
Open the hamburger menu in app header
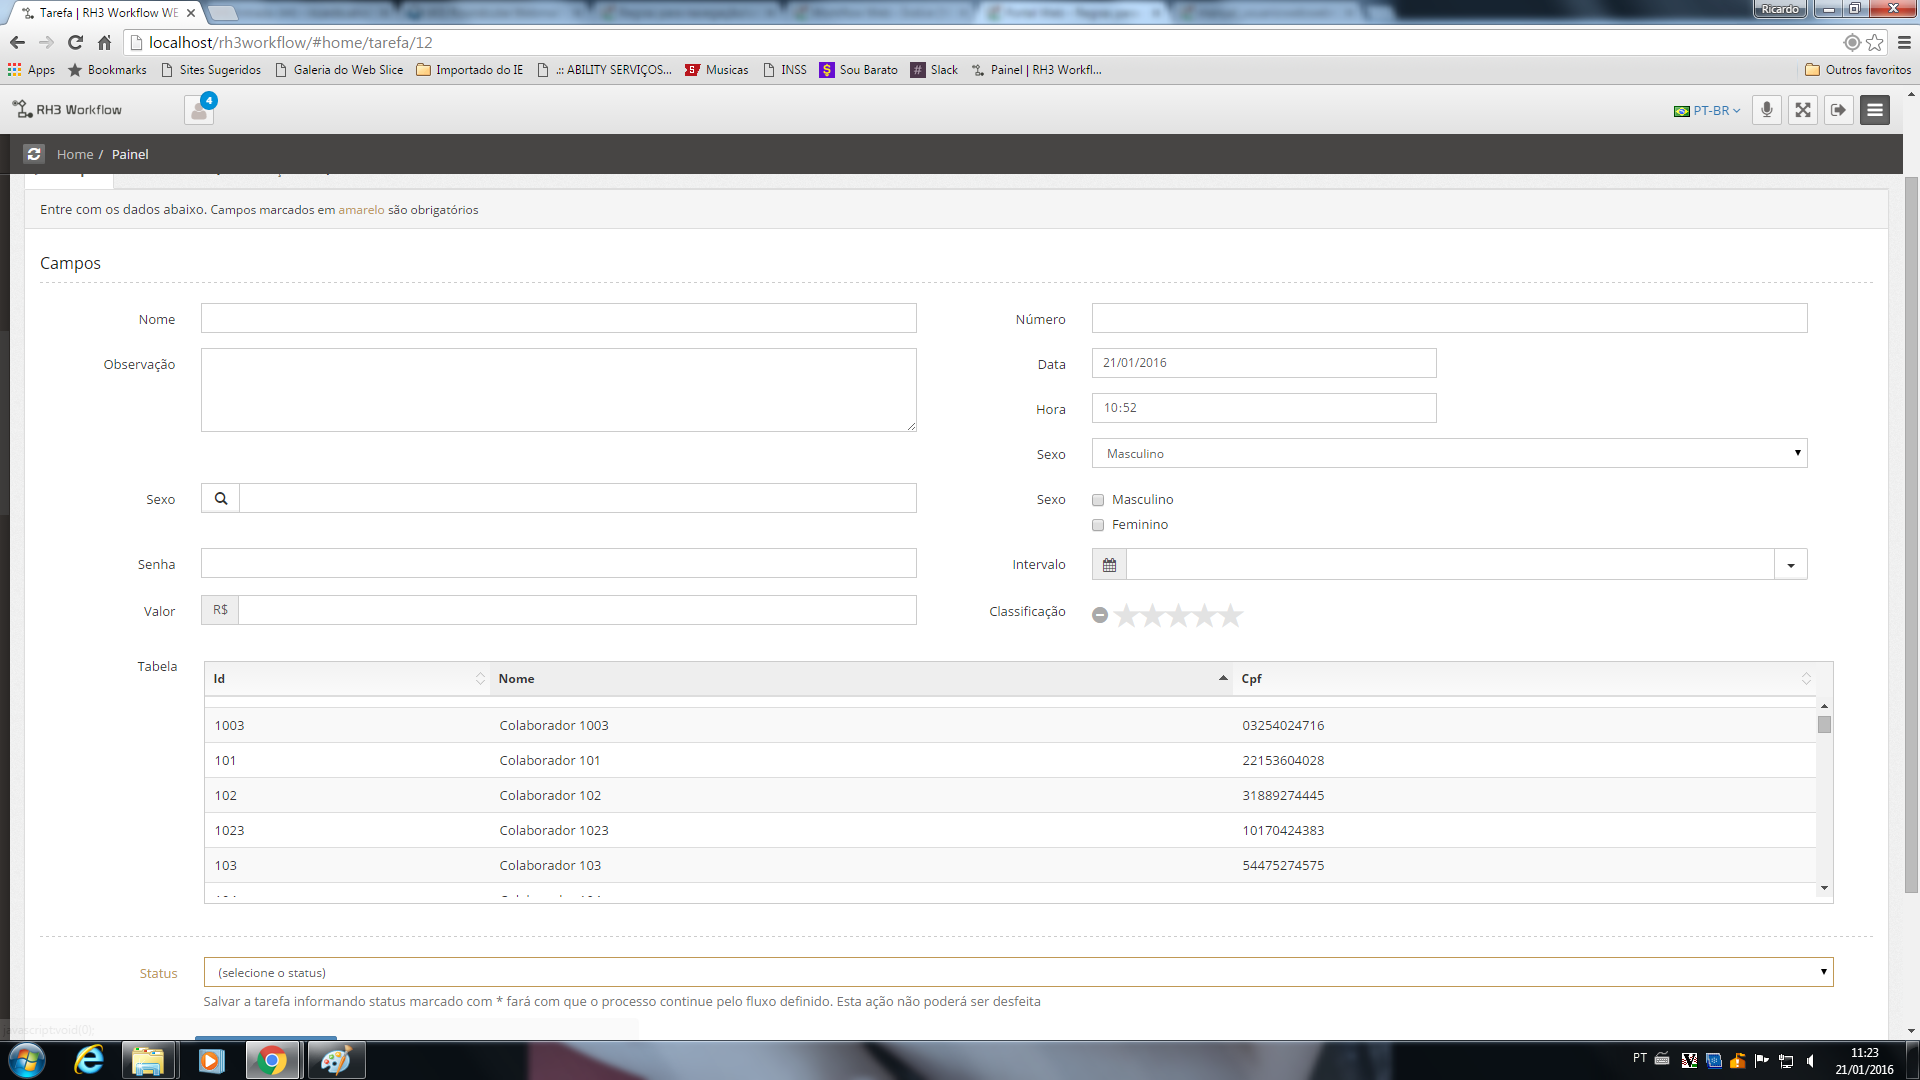click(1875, 110)
